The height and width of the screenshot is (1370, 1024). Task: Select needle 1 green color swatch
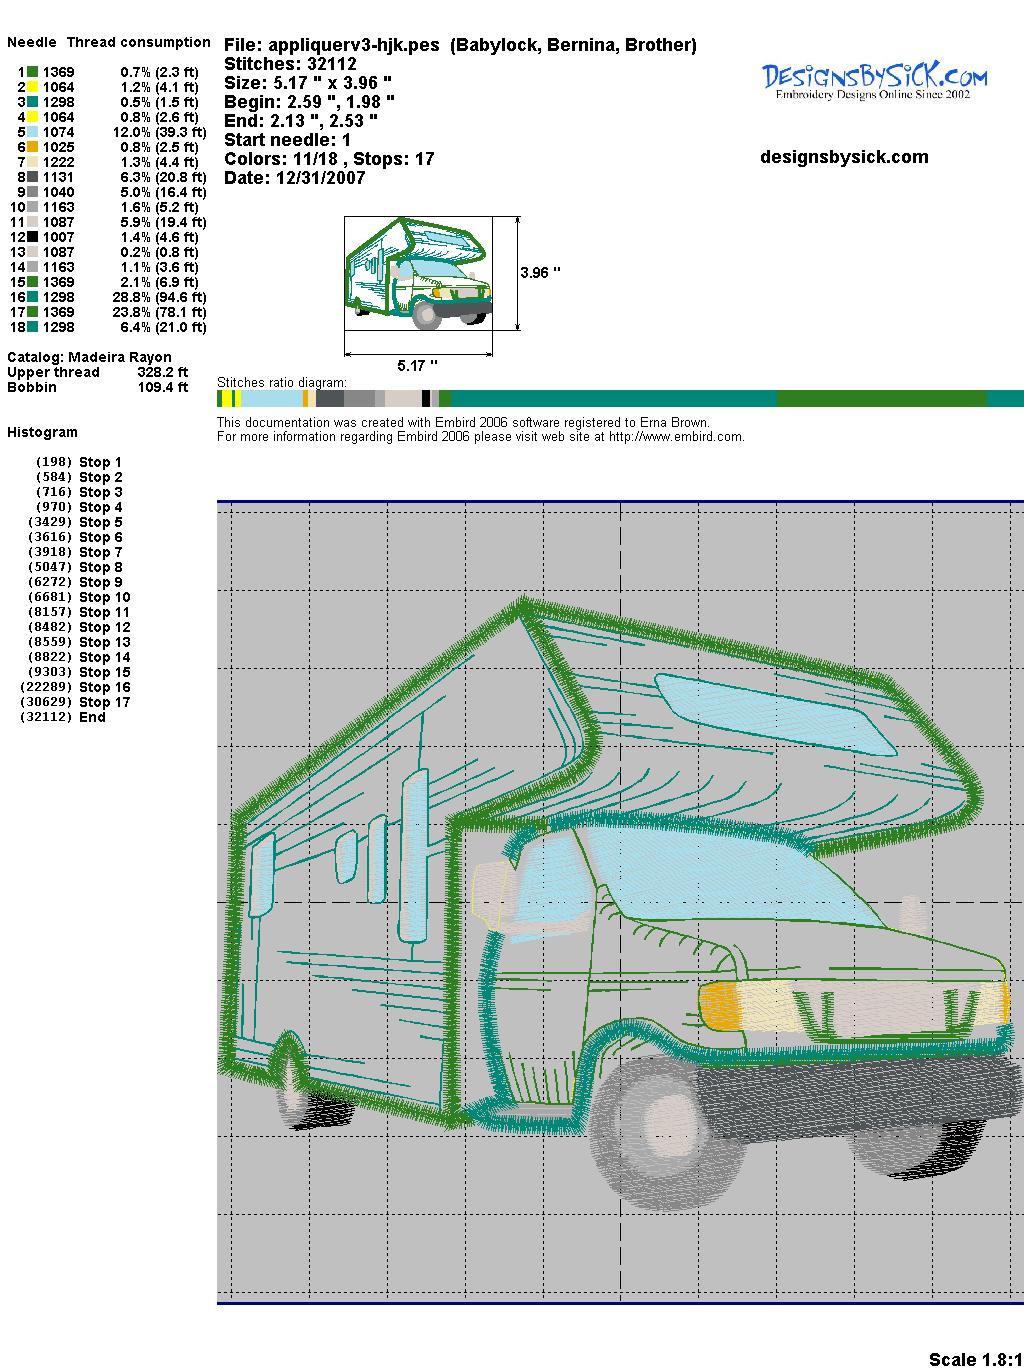(x=32, y=72)
